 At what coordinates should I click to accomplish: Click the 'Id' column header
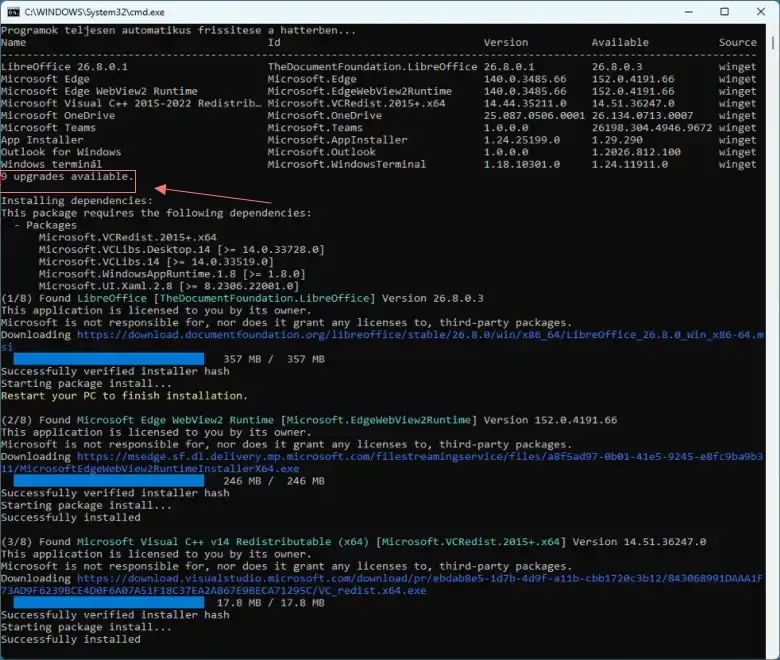pos(274,42)
